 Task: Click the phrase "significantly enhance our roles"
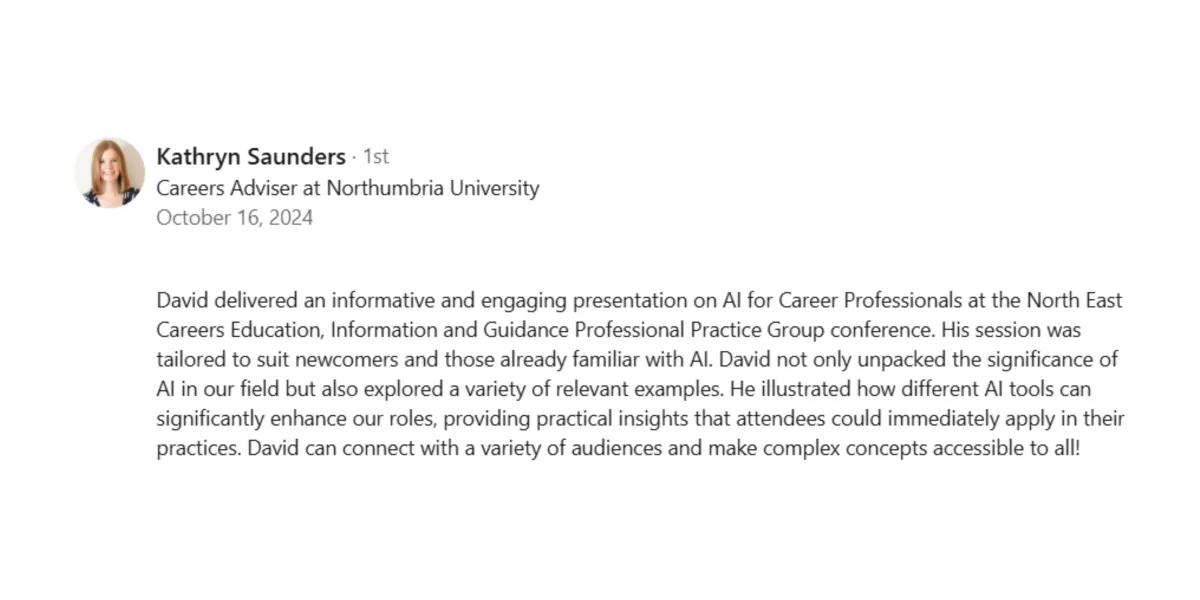[291, 418]
